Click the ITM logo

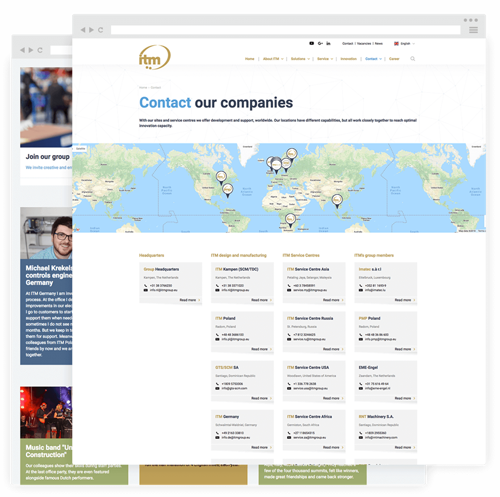click(x=155, y=57)
